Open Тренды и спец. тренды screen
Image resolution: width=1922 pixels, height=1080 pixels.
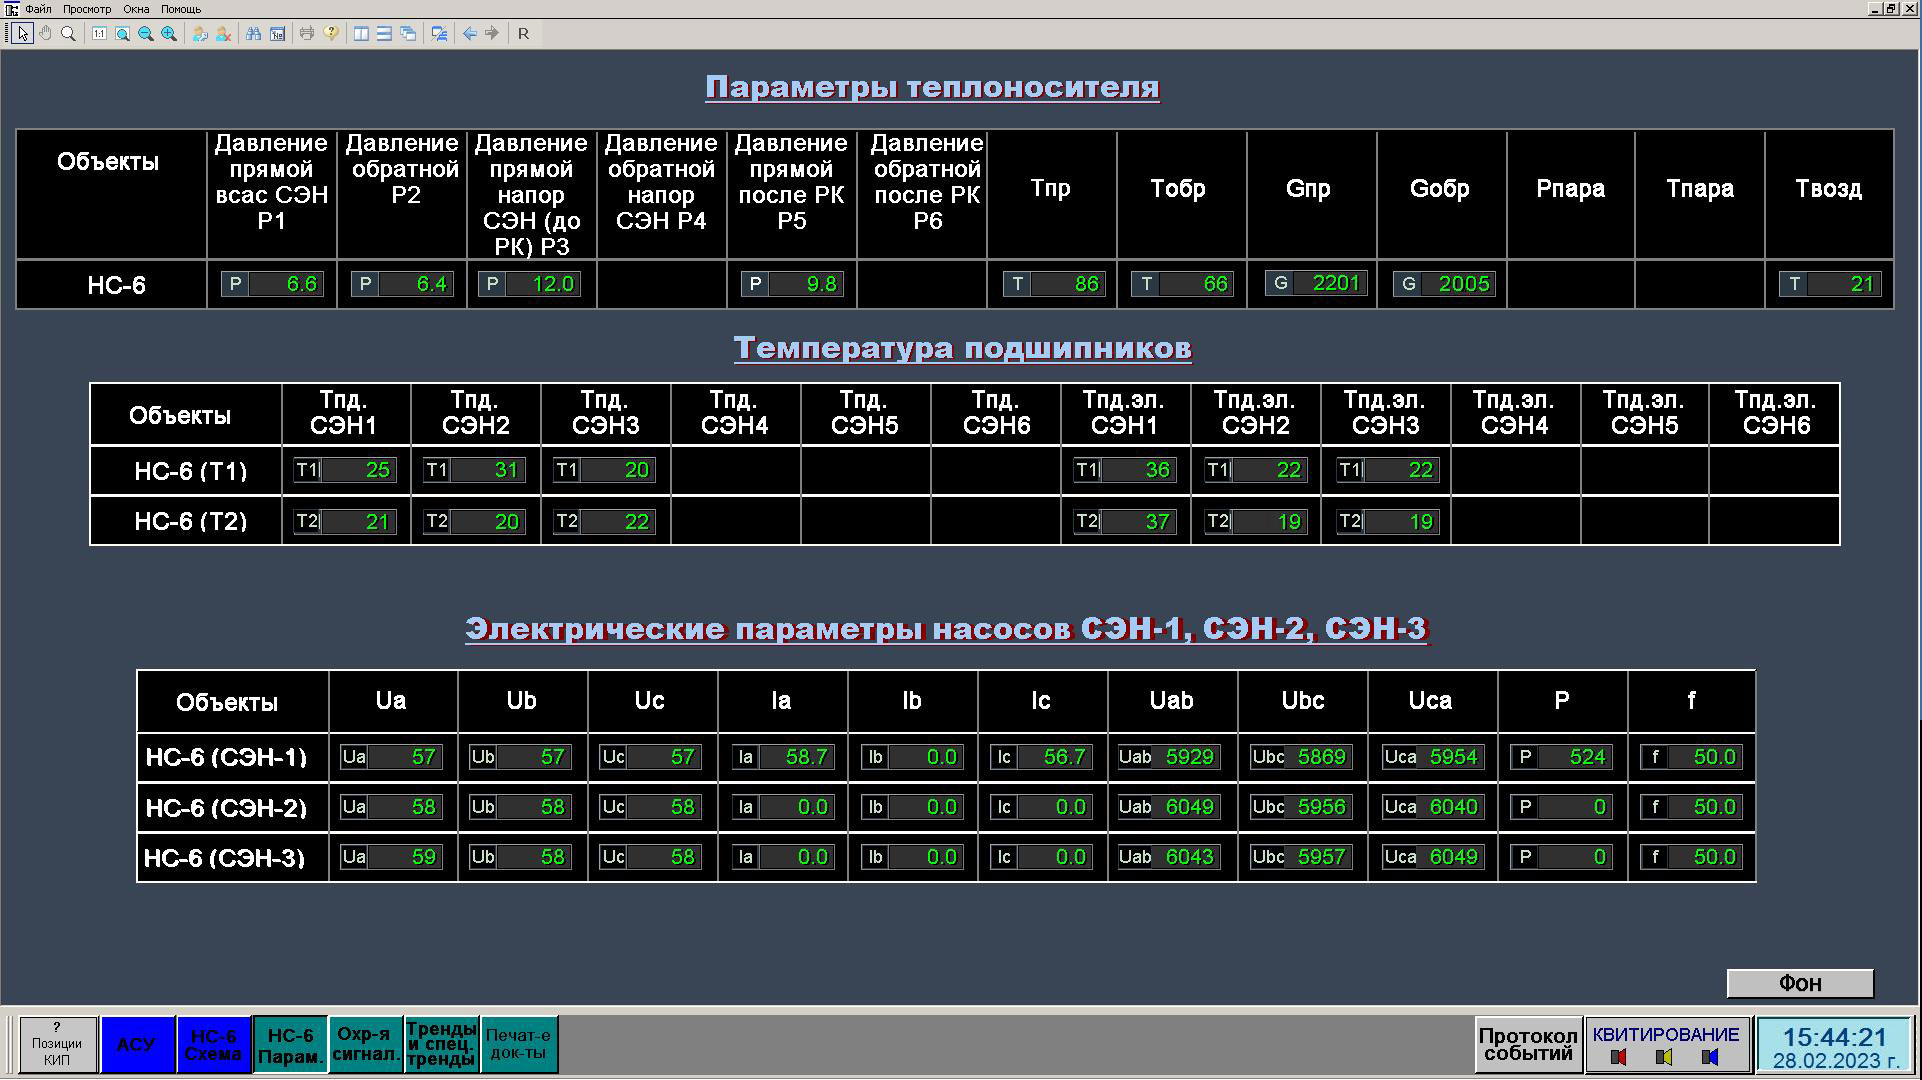pyautogui.click(x=441, y=1045)
